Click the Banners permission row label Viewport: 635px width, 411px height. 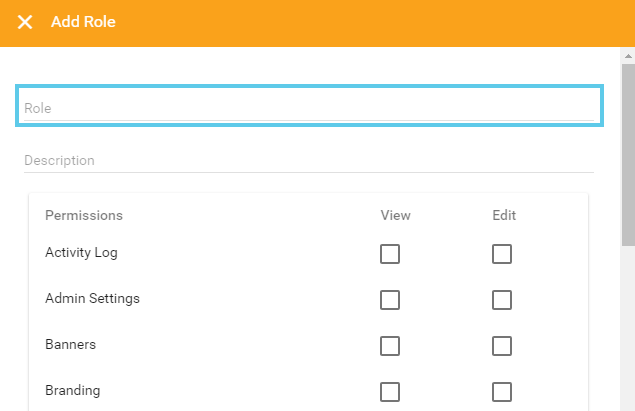[70, 345]
